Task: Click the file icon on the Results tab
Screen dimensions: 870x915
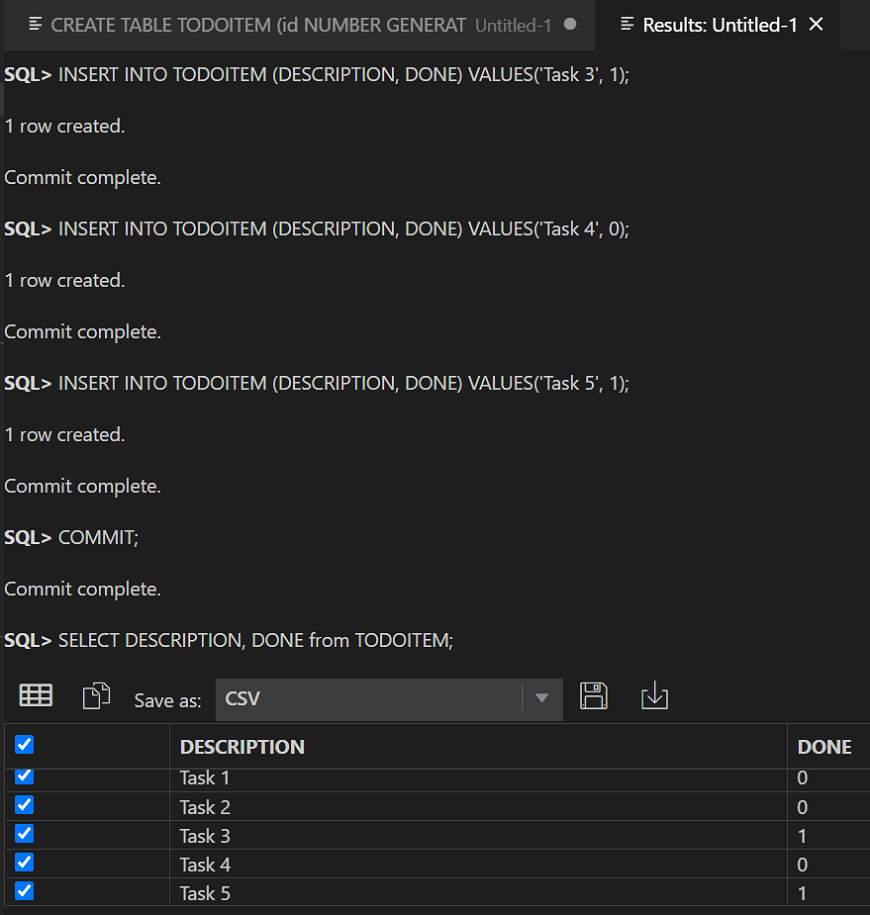Action: coord(628,24)
